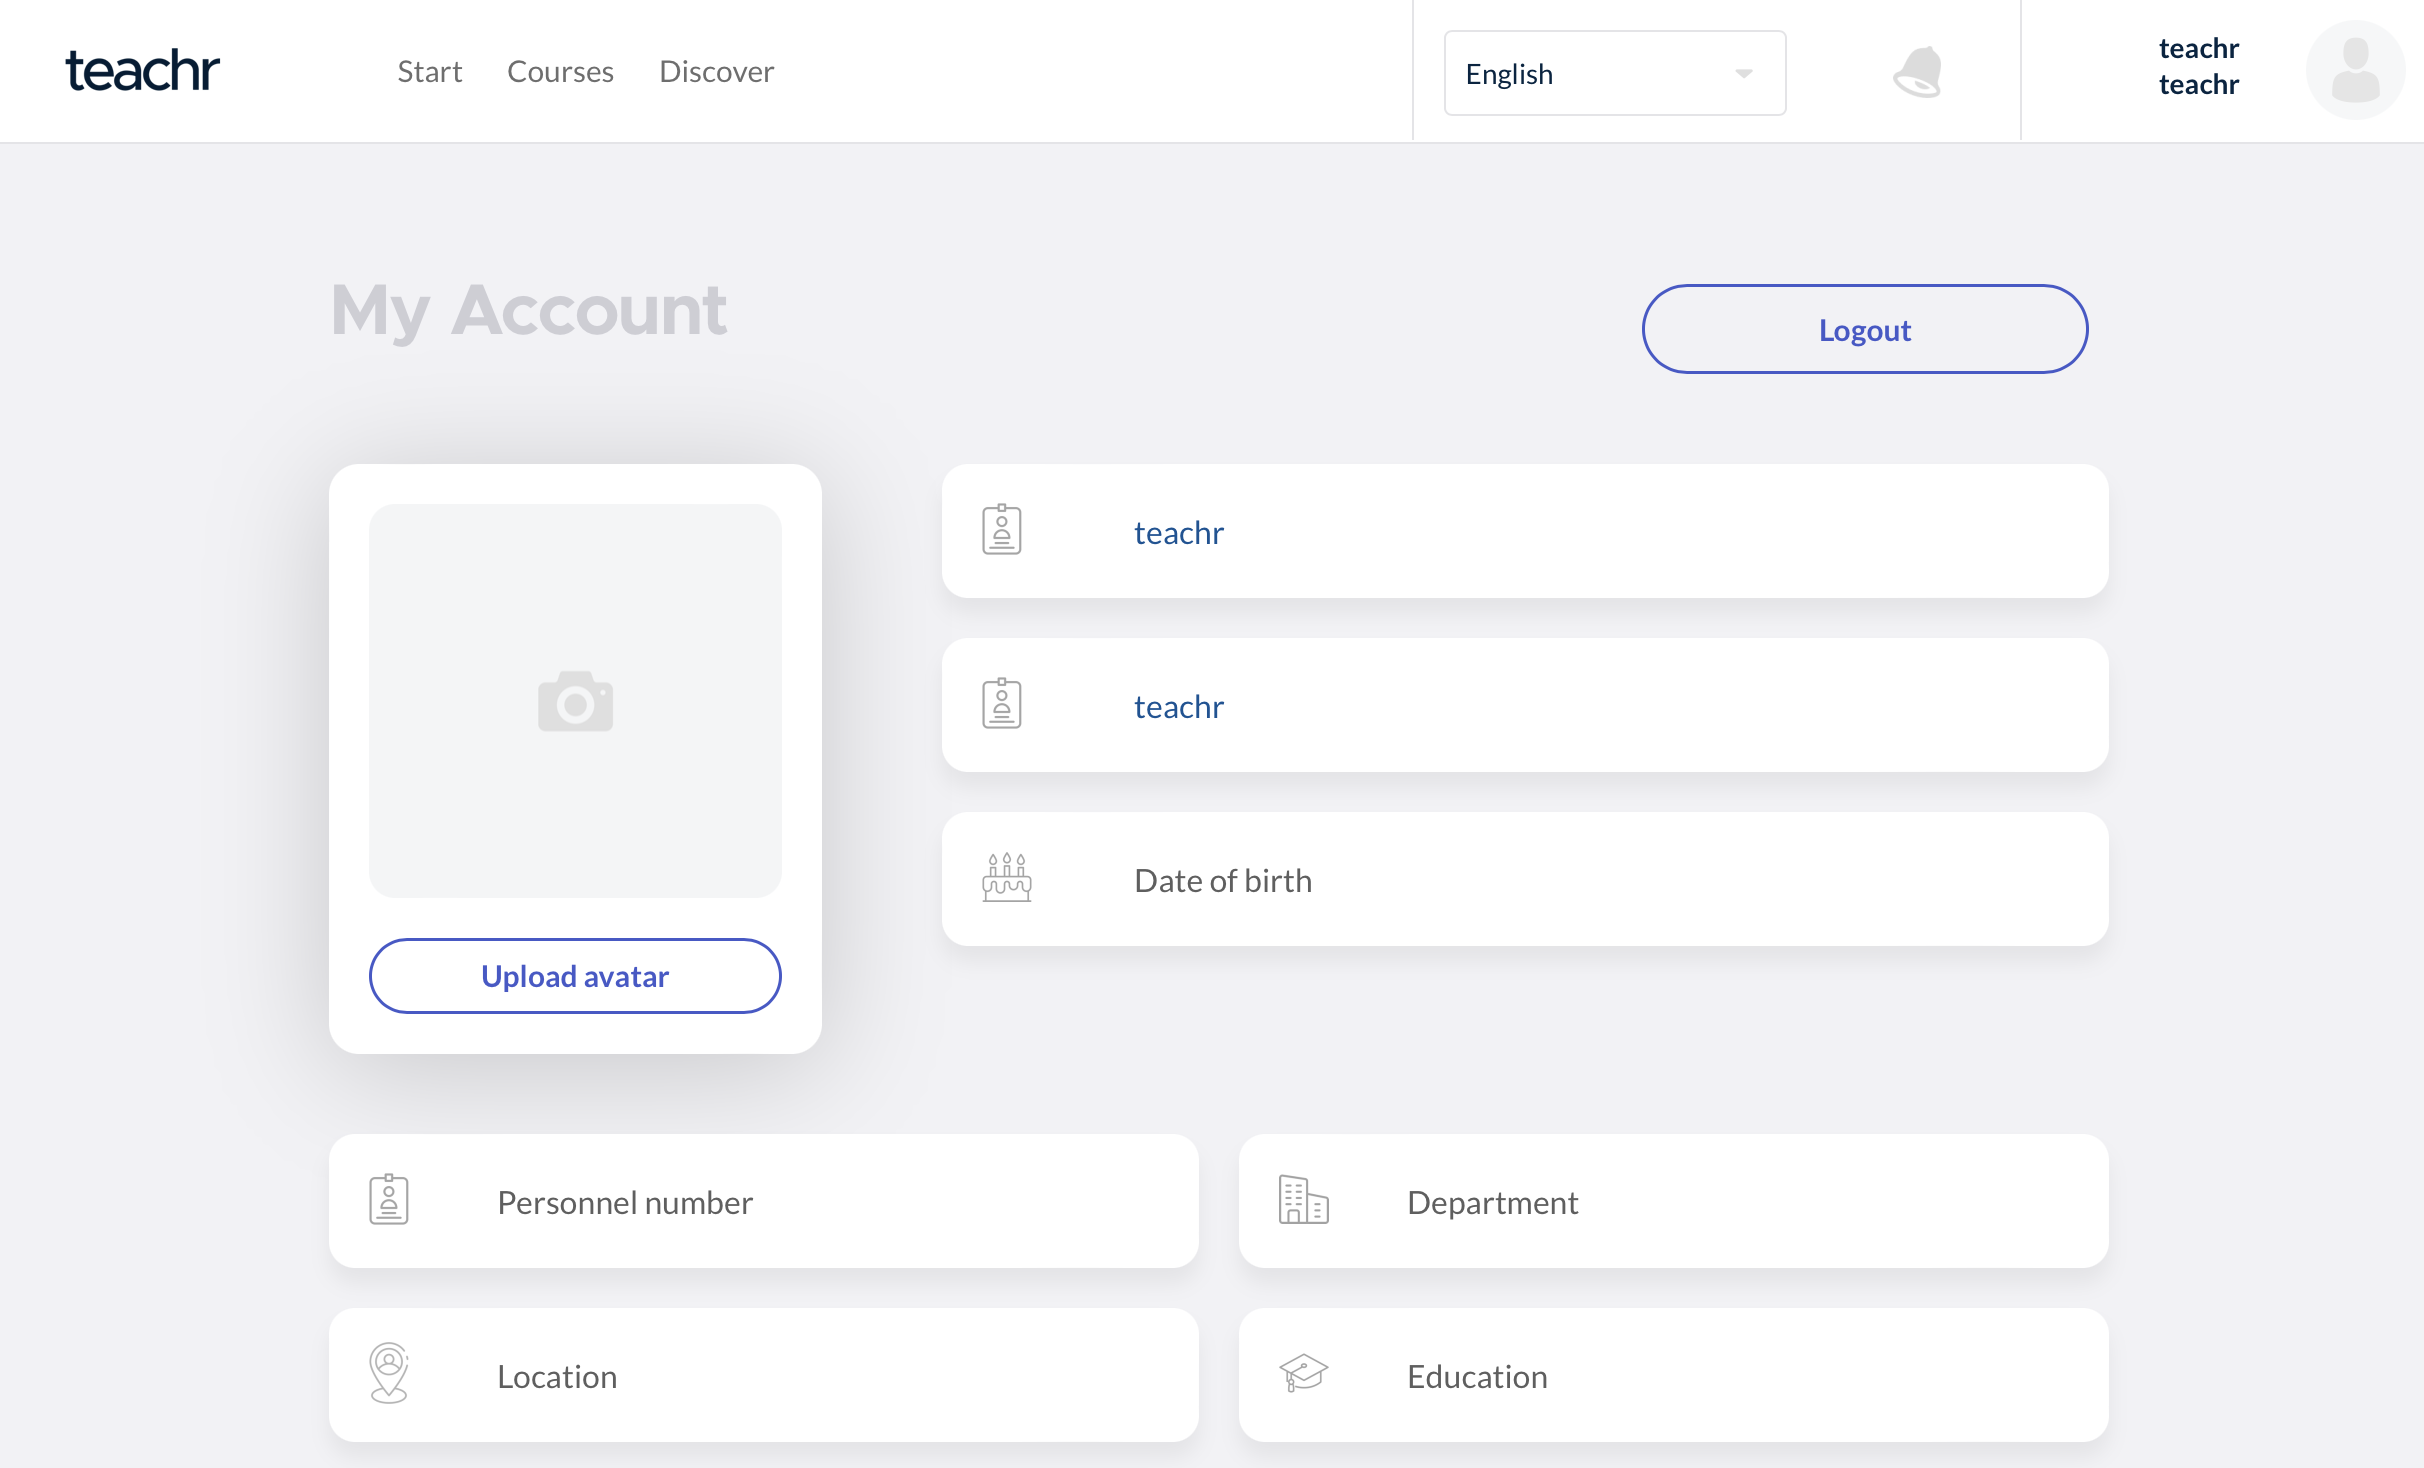Click the user profile avatar icon
Viewport: 2424px width, 1468px height.
pyautogui.click(x=2354, y=70)
